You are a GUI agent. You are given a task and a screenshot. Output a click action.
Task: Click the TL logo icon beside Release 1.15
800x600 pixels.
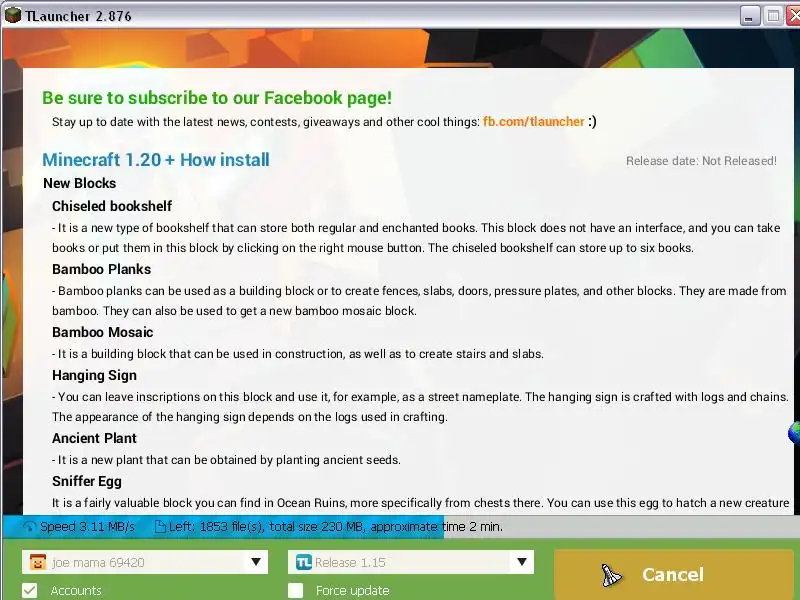304,562
